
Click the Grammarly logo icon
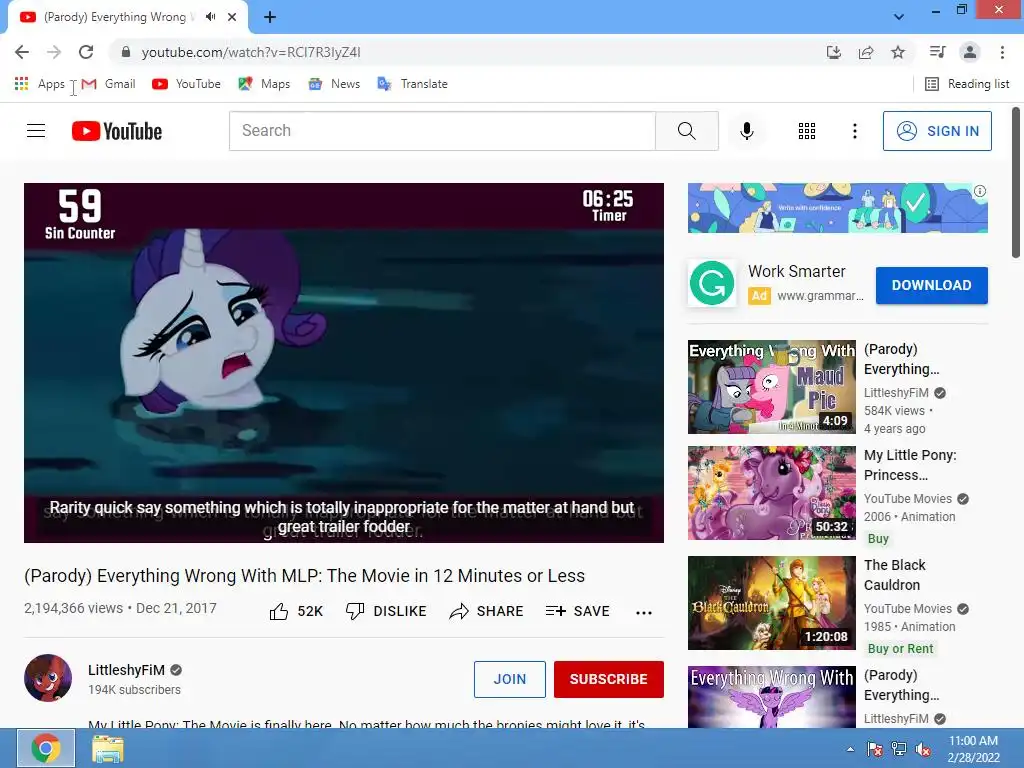click(712, 283)
